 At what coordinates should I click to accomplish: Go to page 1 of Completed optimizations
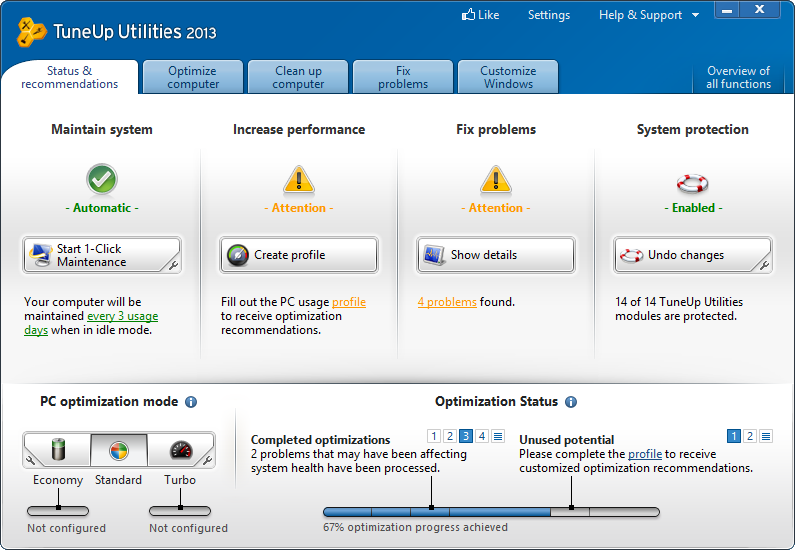[433, 436]
